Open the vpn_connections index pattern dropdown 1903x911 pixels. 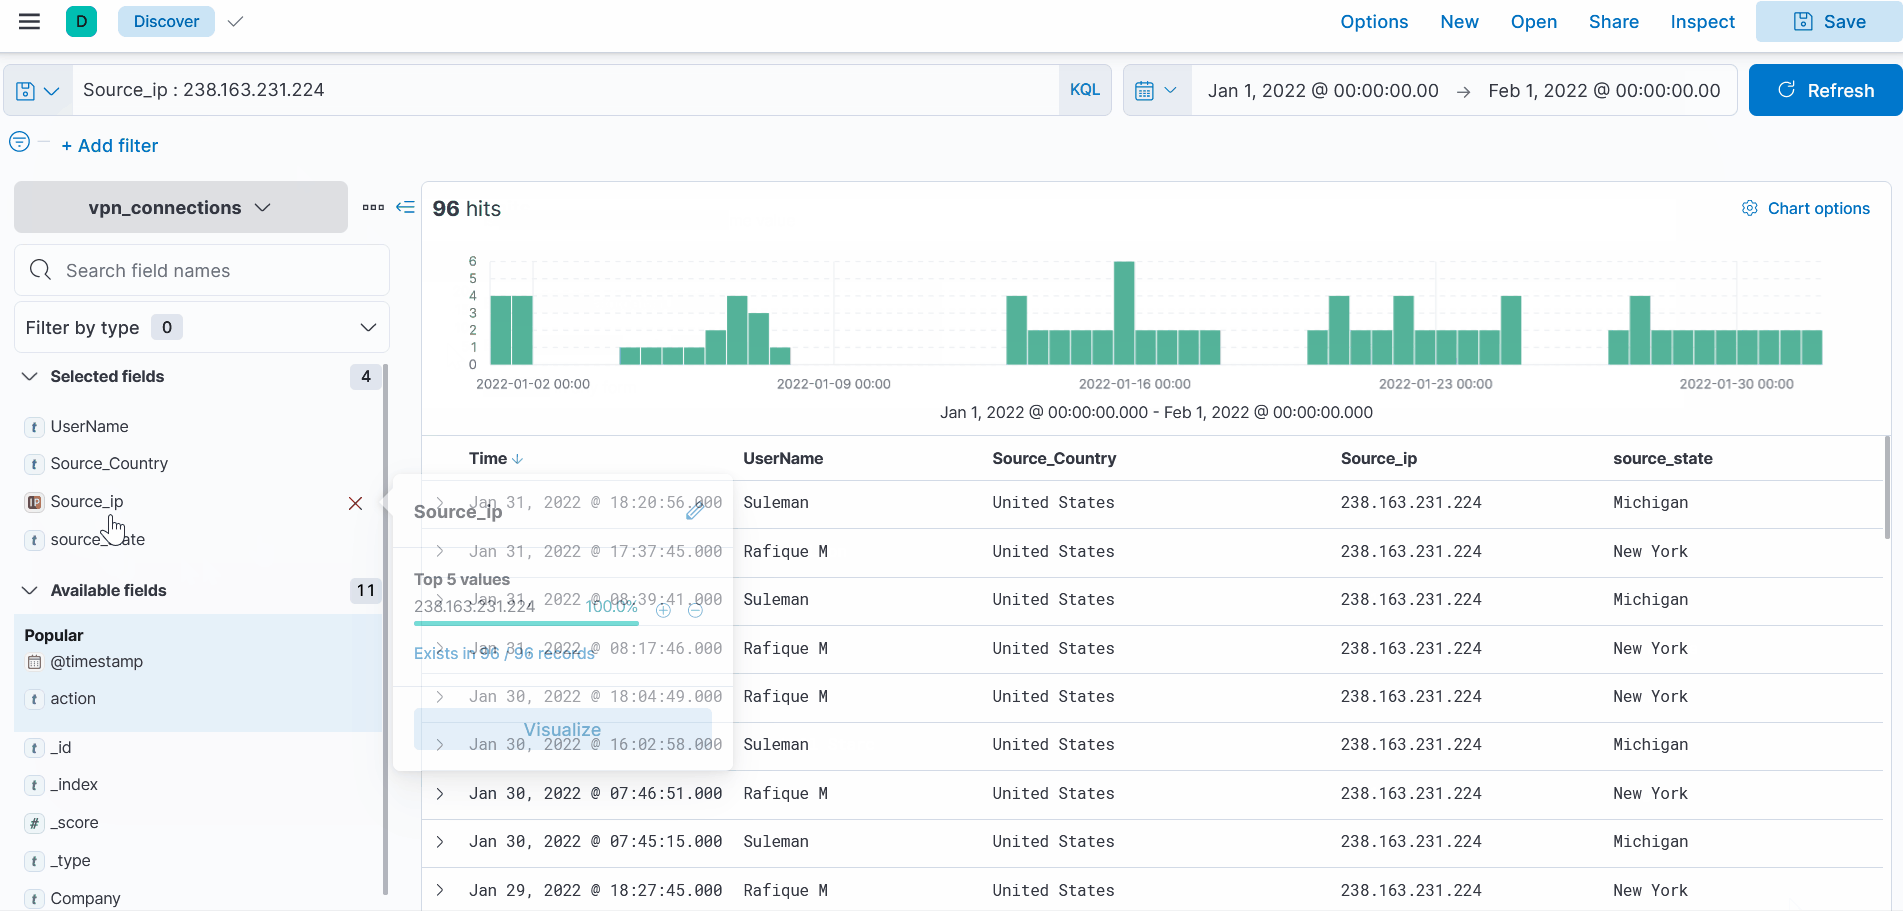(181, 207)
